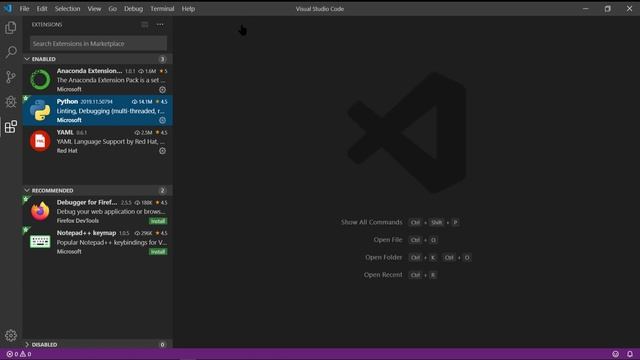Open the Explorer view in activity bar
Viewport: 640px width, 360px height.
click(11, 27)
